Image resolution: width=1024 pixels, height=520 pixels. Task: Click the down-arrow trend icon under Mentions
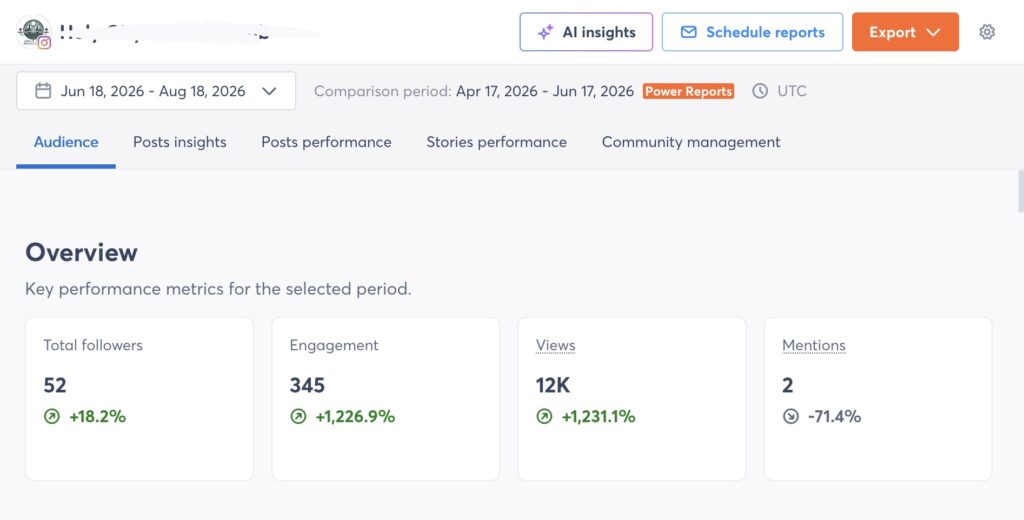click(x=790, y=416)
